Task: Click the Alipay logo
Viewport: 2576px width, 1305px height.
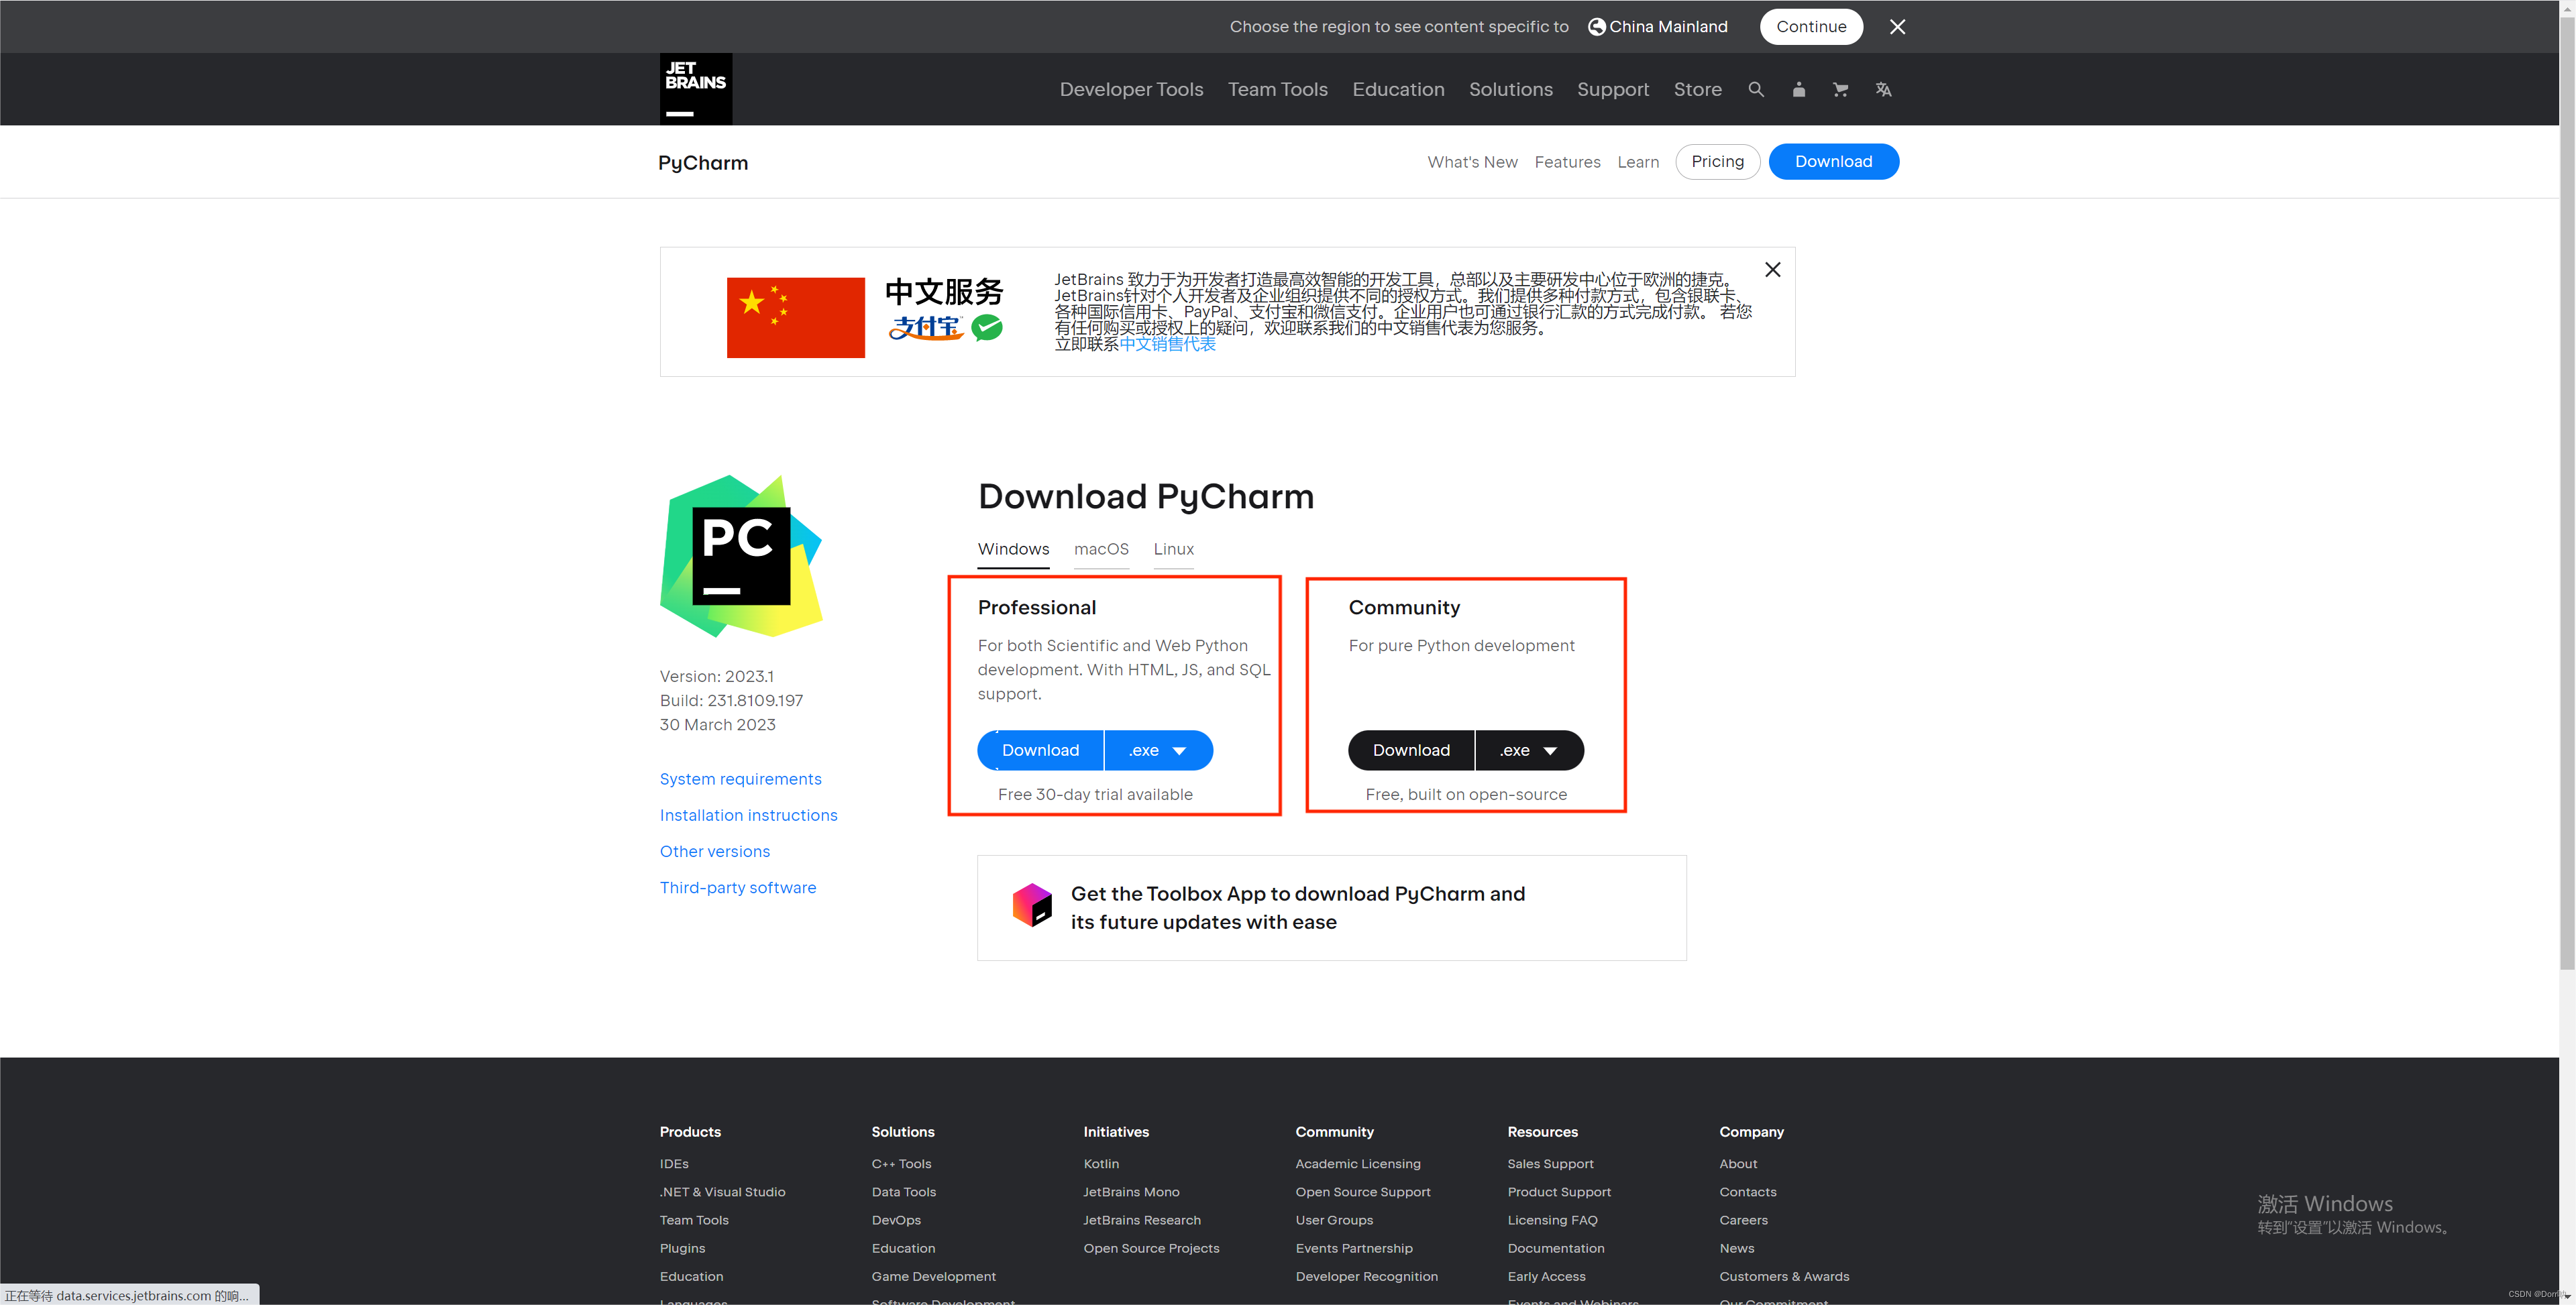Action: coord(926,327)
